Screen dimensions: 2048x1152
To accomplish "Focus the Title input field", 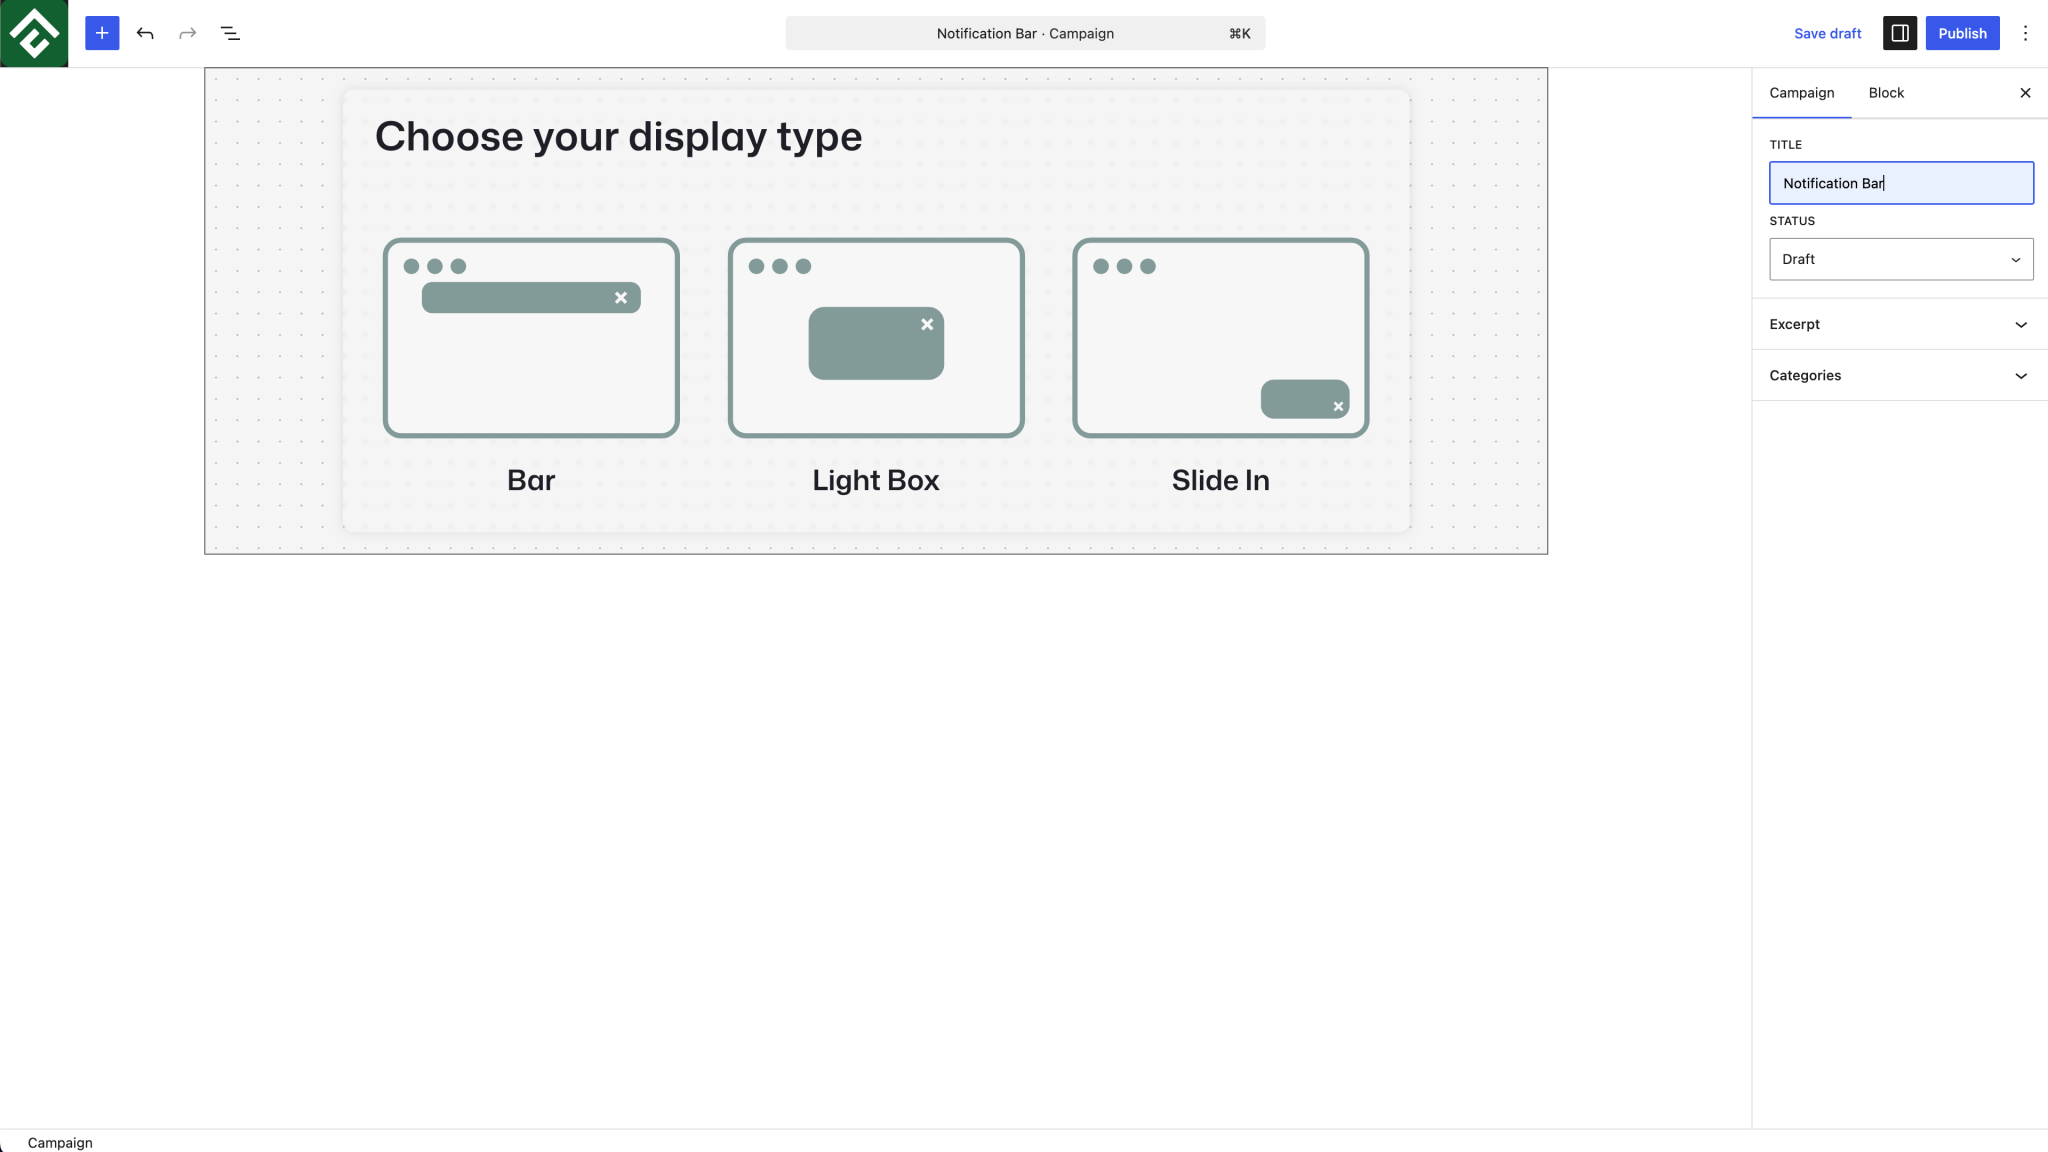I will 1901,183.
